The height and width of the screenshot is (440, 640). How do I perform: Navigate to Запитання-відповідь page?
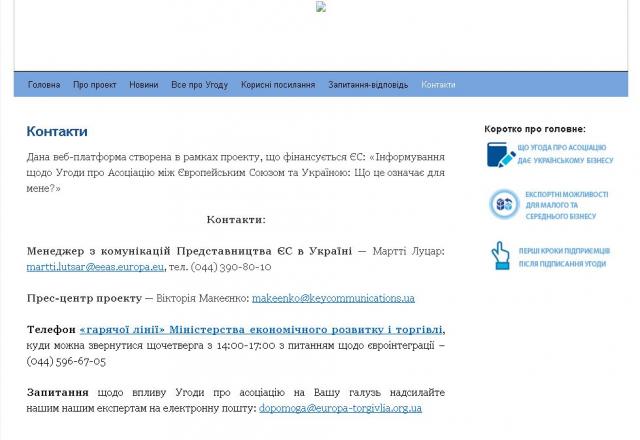(x=368, y=85)
